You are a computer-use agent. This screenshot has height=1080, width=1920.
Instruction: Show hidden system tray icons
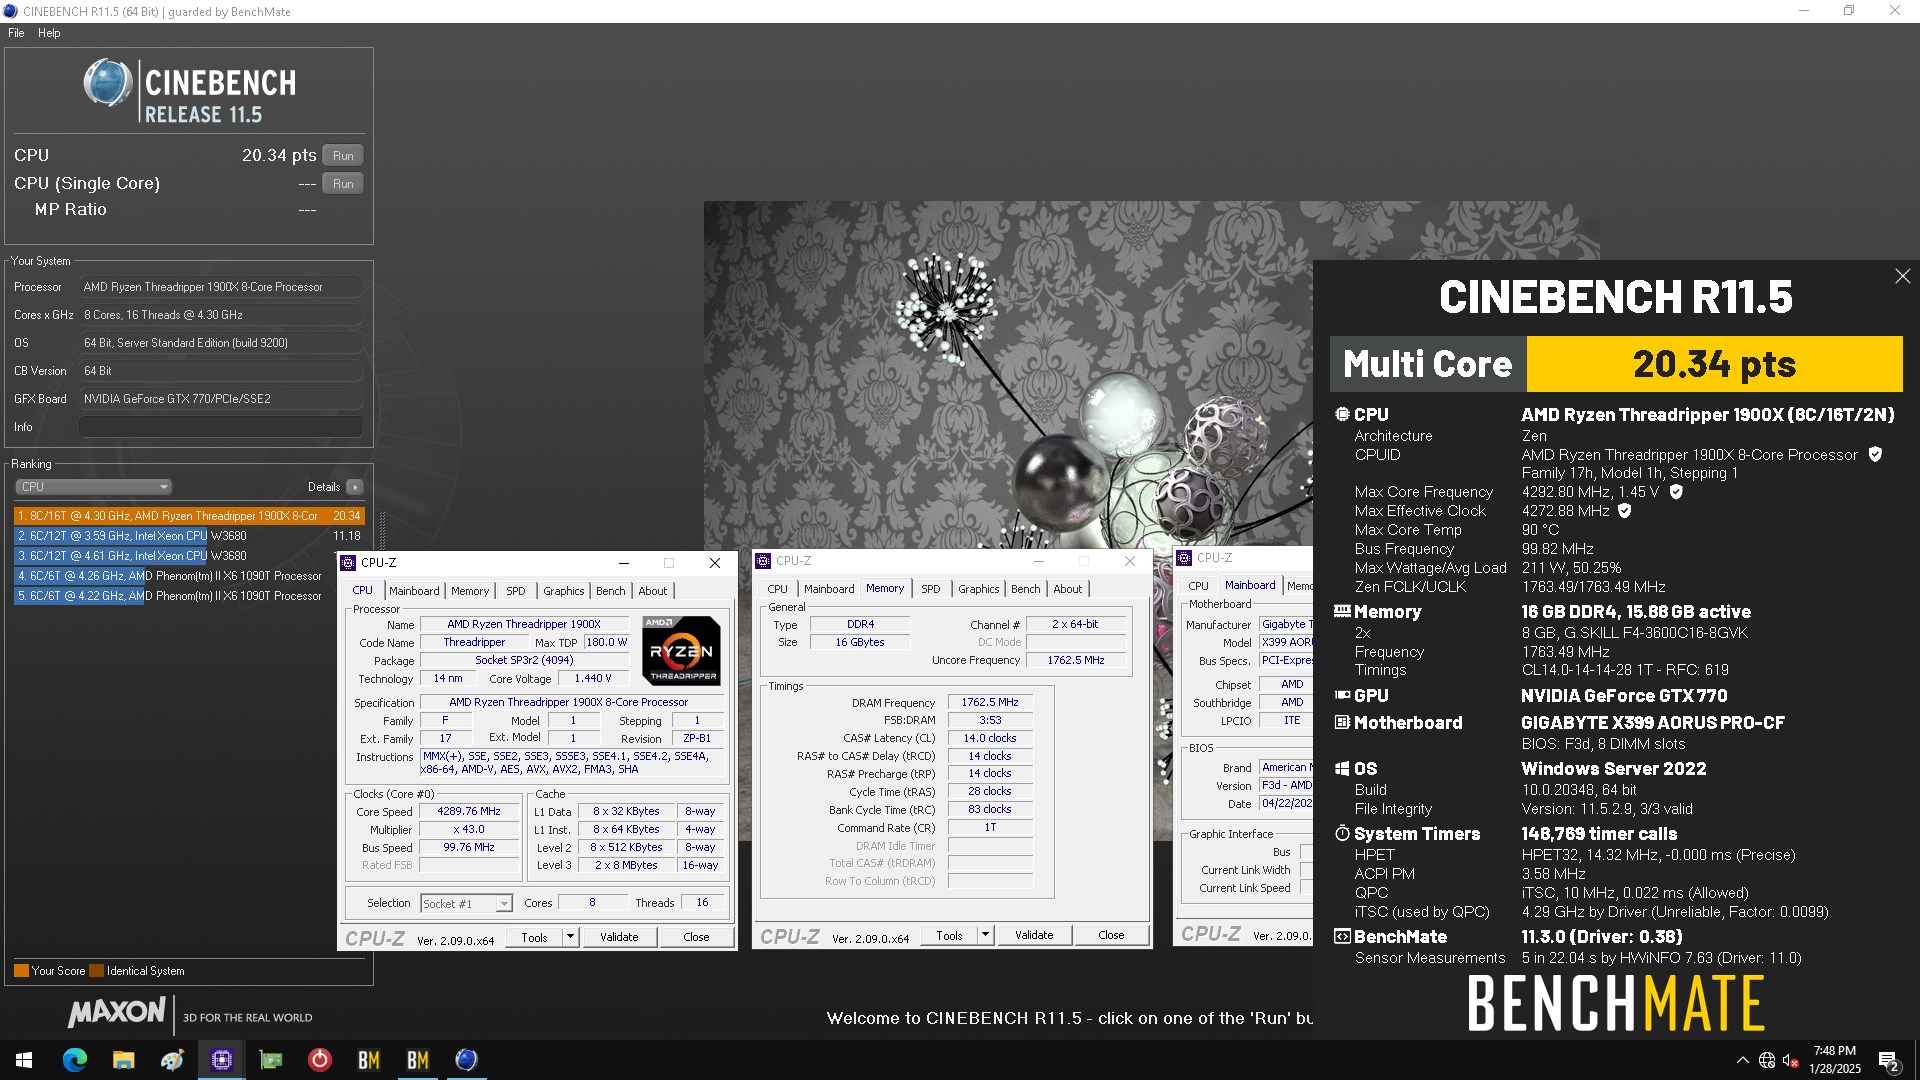(1743, 1060)
